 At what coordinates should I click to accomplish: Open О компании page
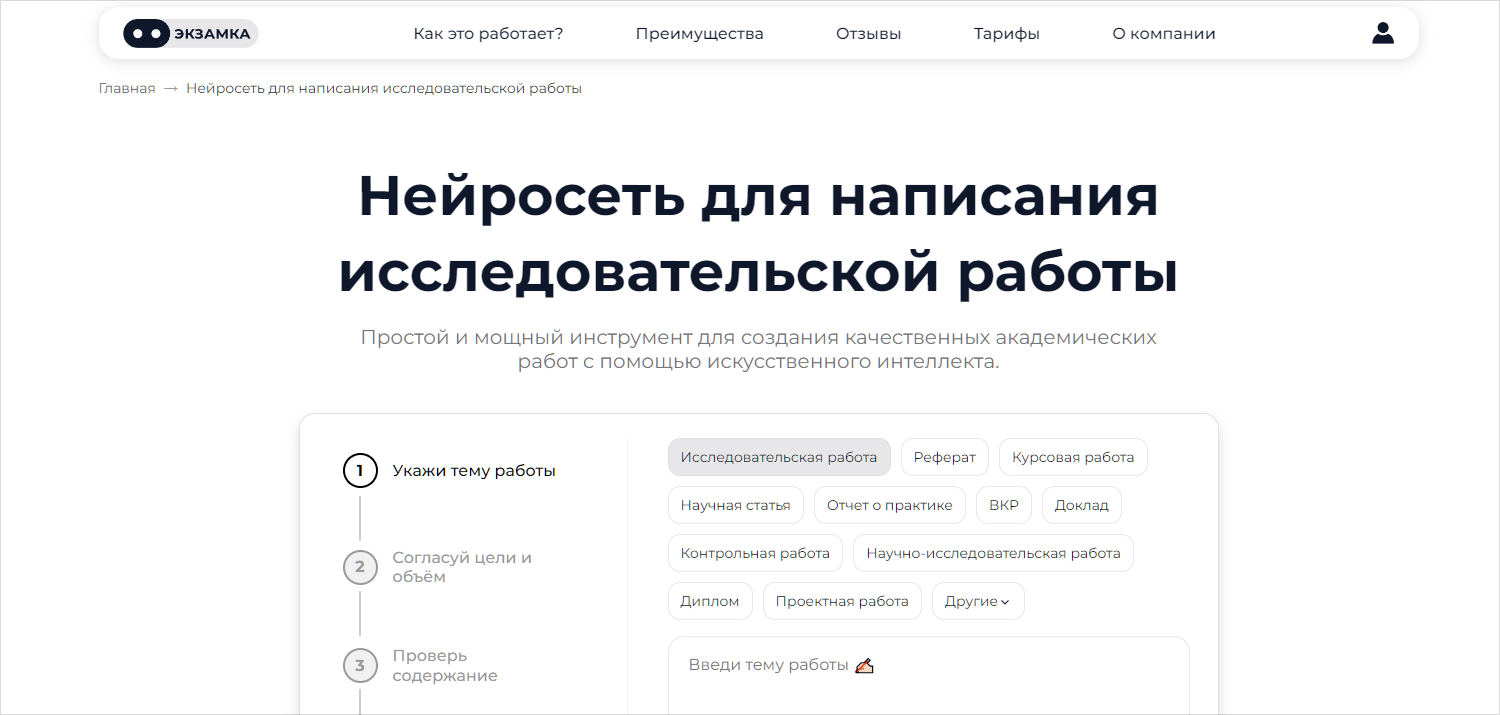(x=1163, y=34)
